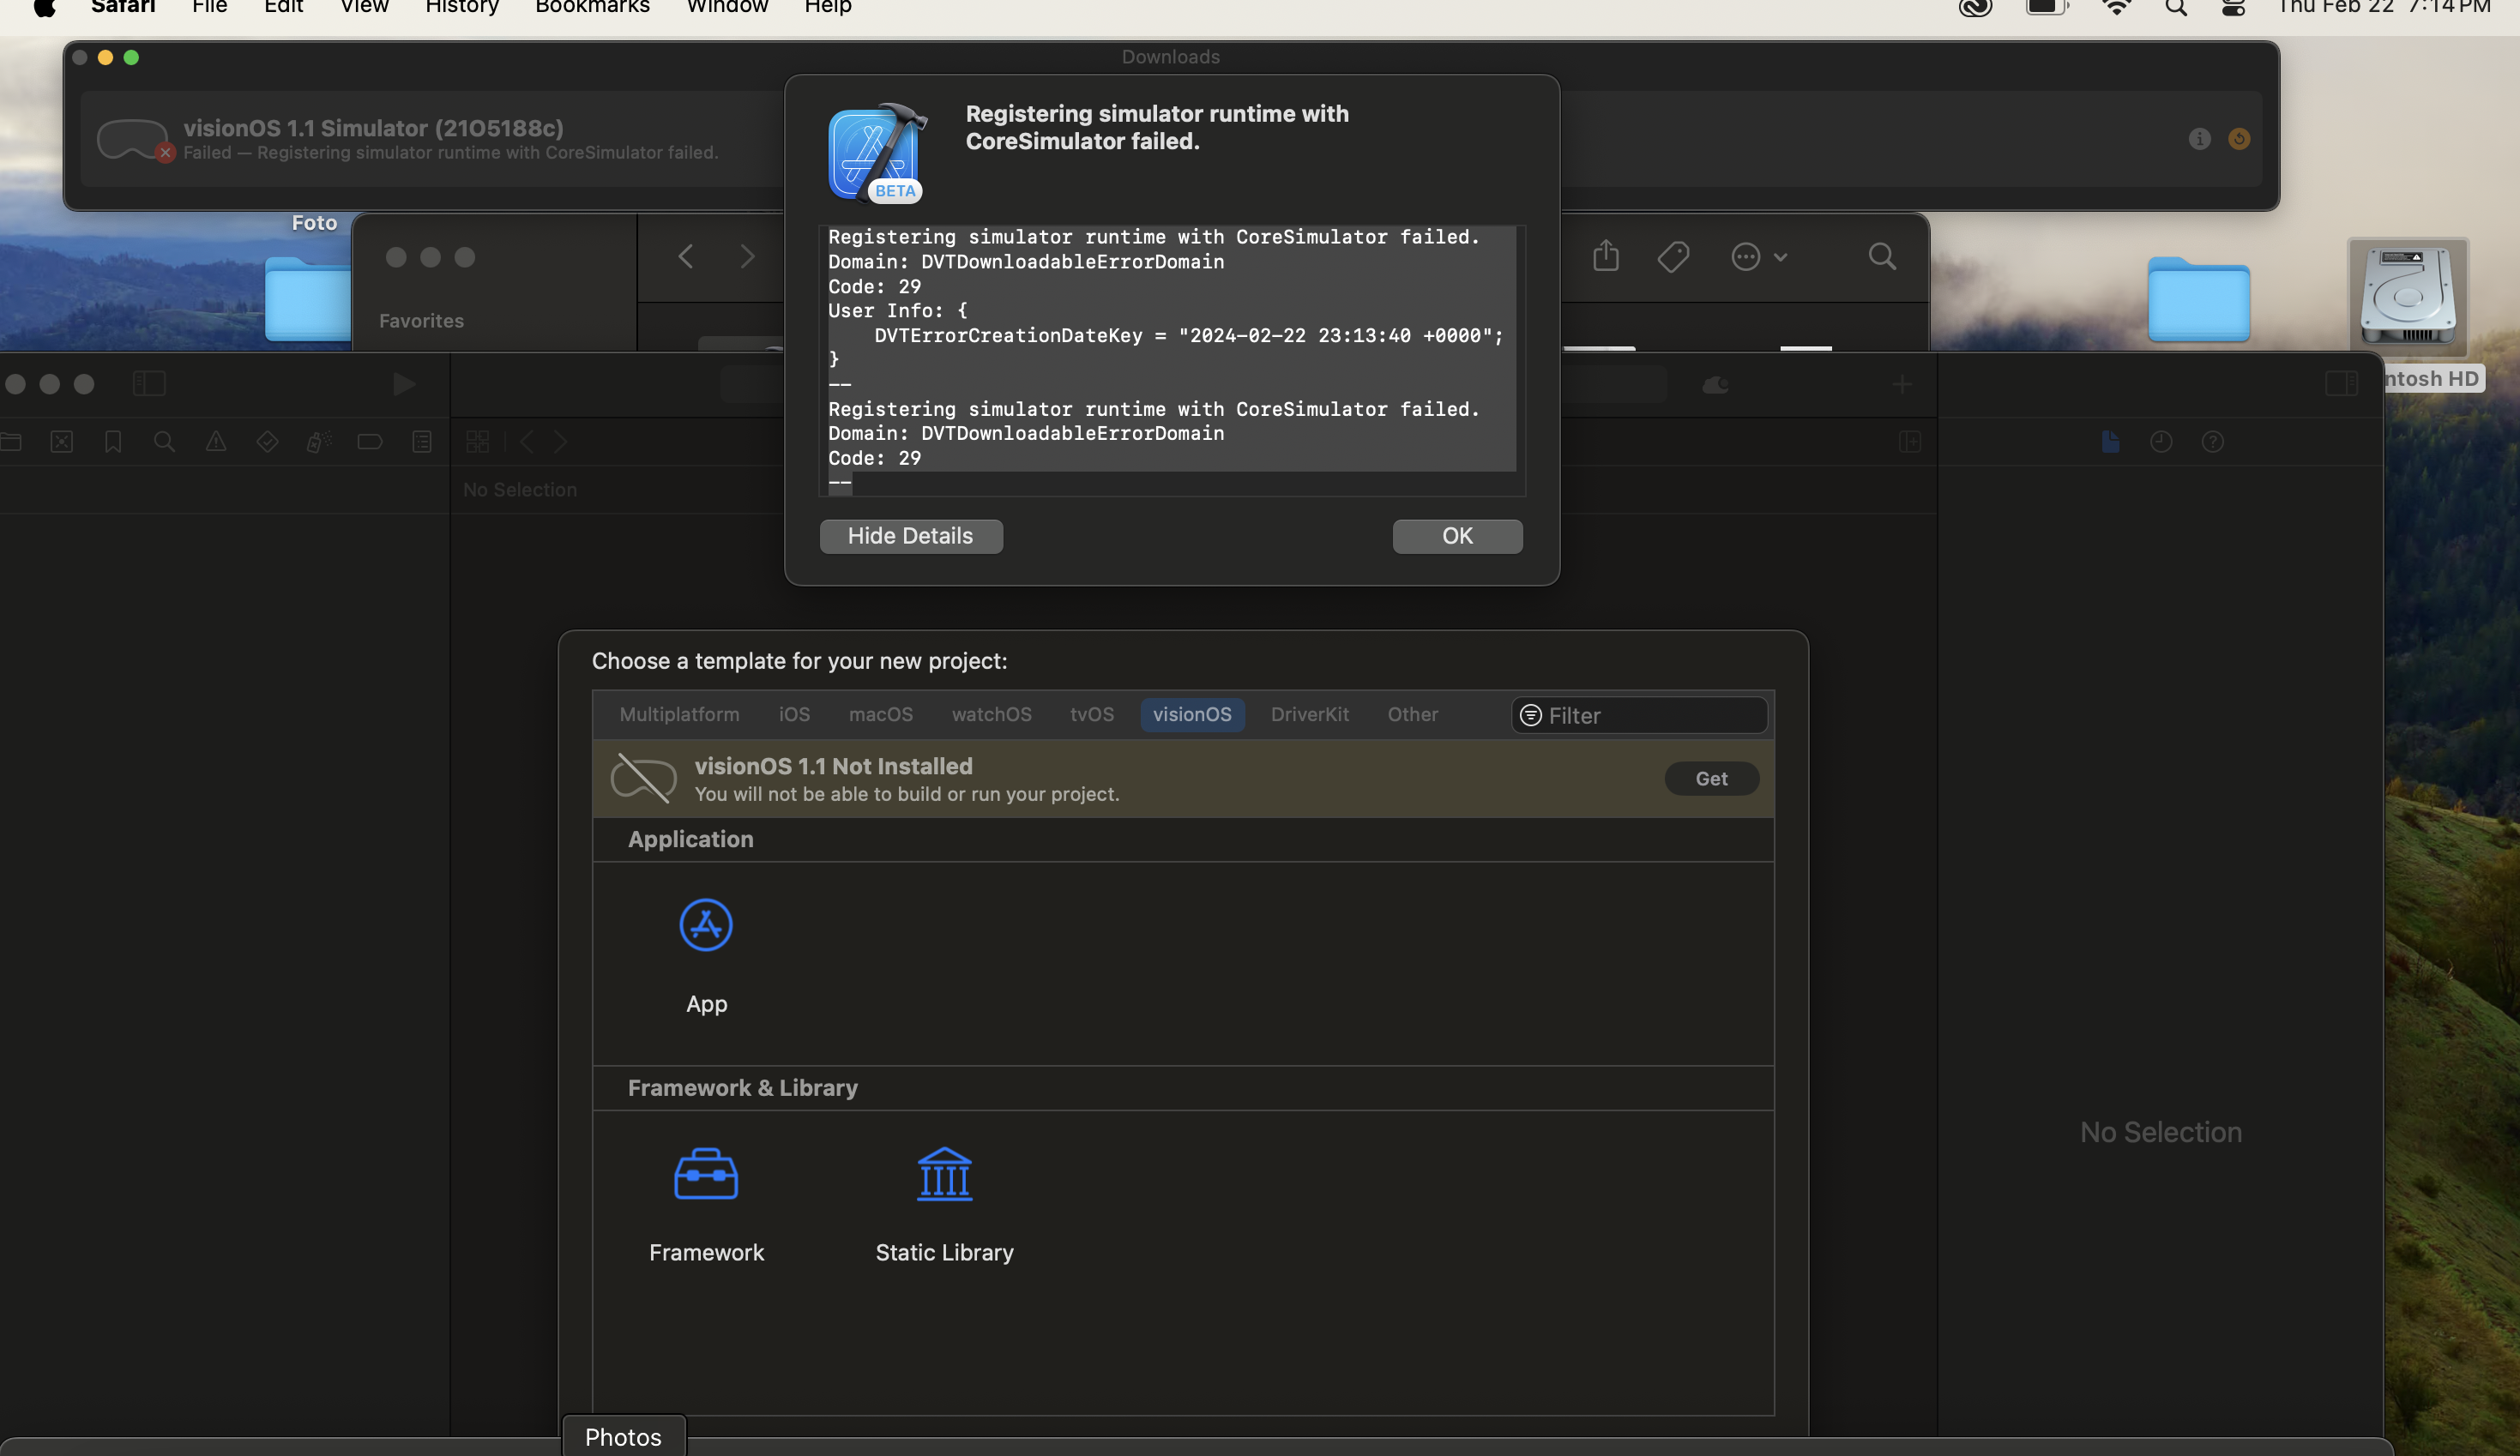Toggle the Xcode inspector panel
Image resolution: width=2520 pixels, height=1456 pixels.
click(2341, 383)
